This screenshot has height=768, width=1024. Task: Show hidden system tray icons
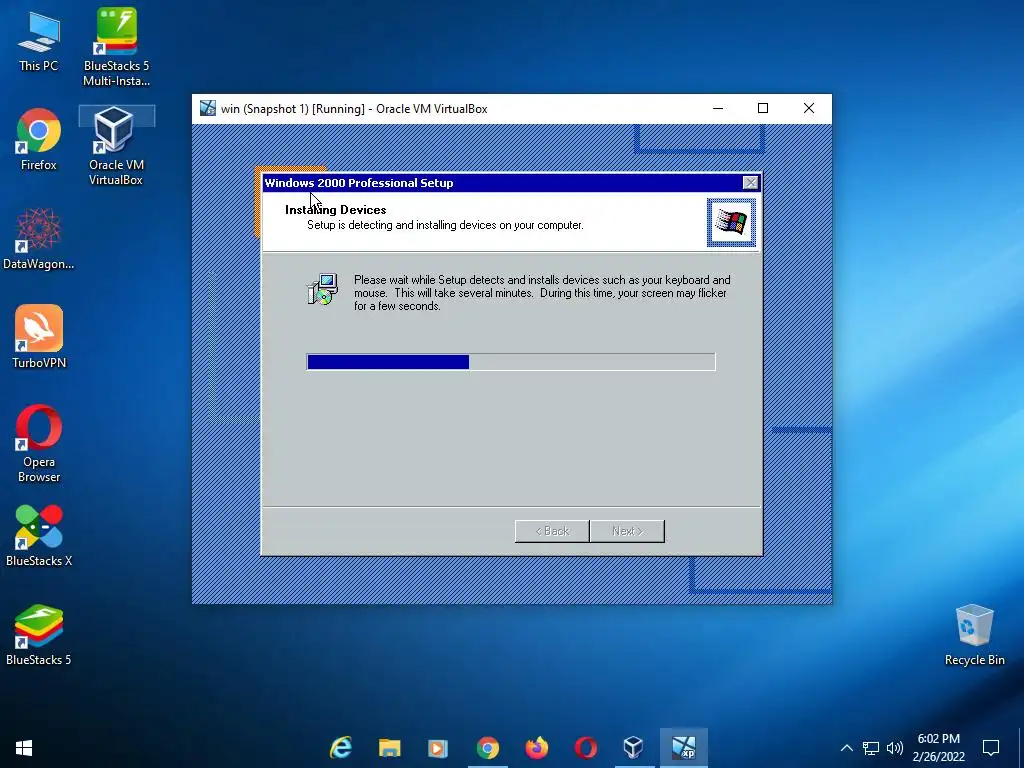(x=846, y=748)
